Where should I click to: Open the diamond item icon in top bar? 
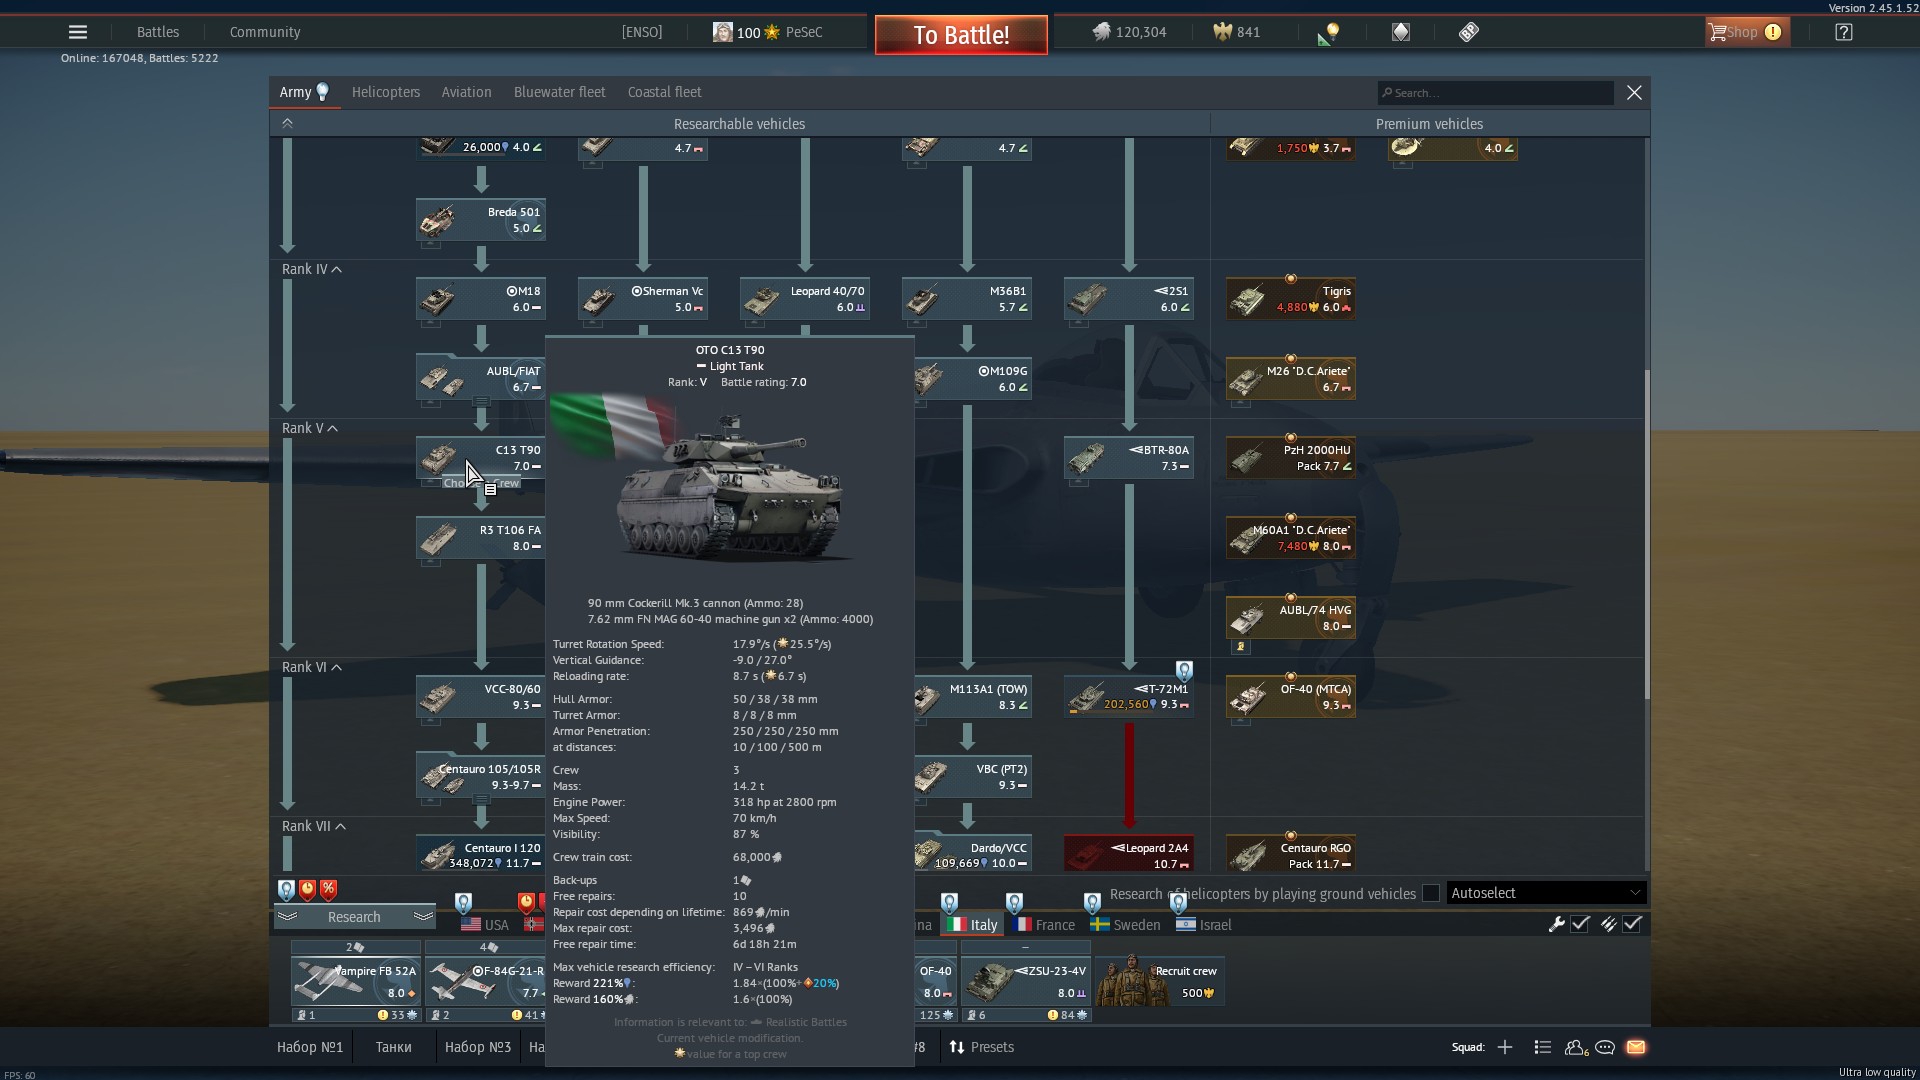(1401, 32)
